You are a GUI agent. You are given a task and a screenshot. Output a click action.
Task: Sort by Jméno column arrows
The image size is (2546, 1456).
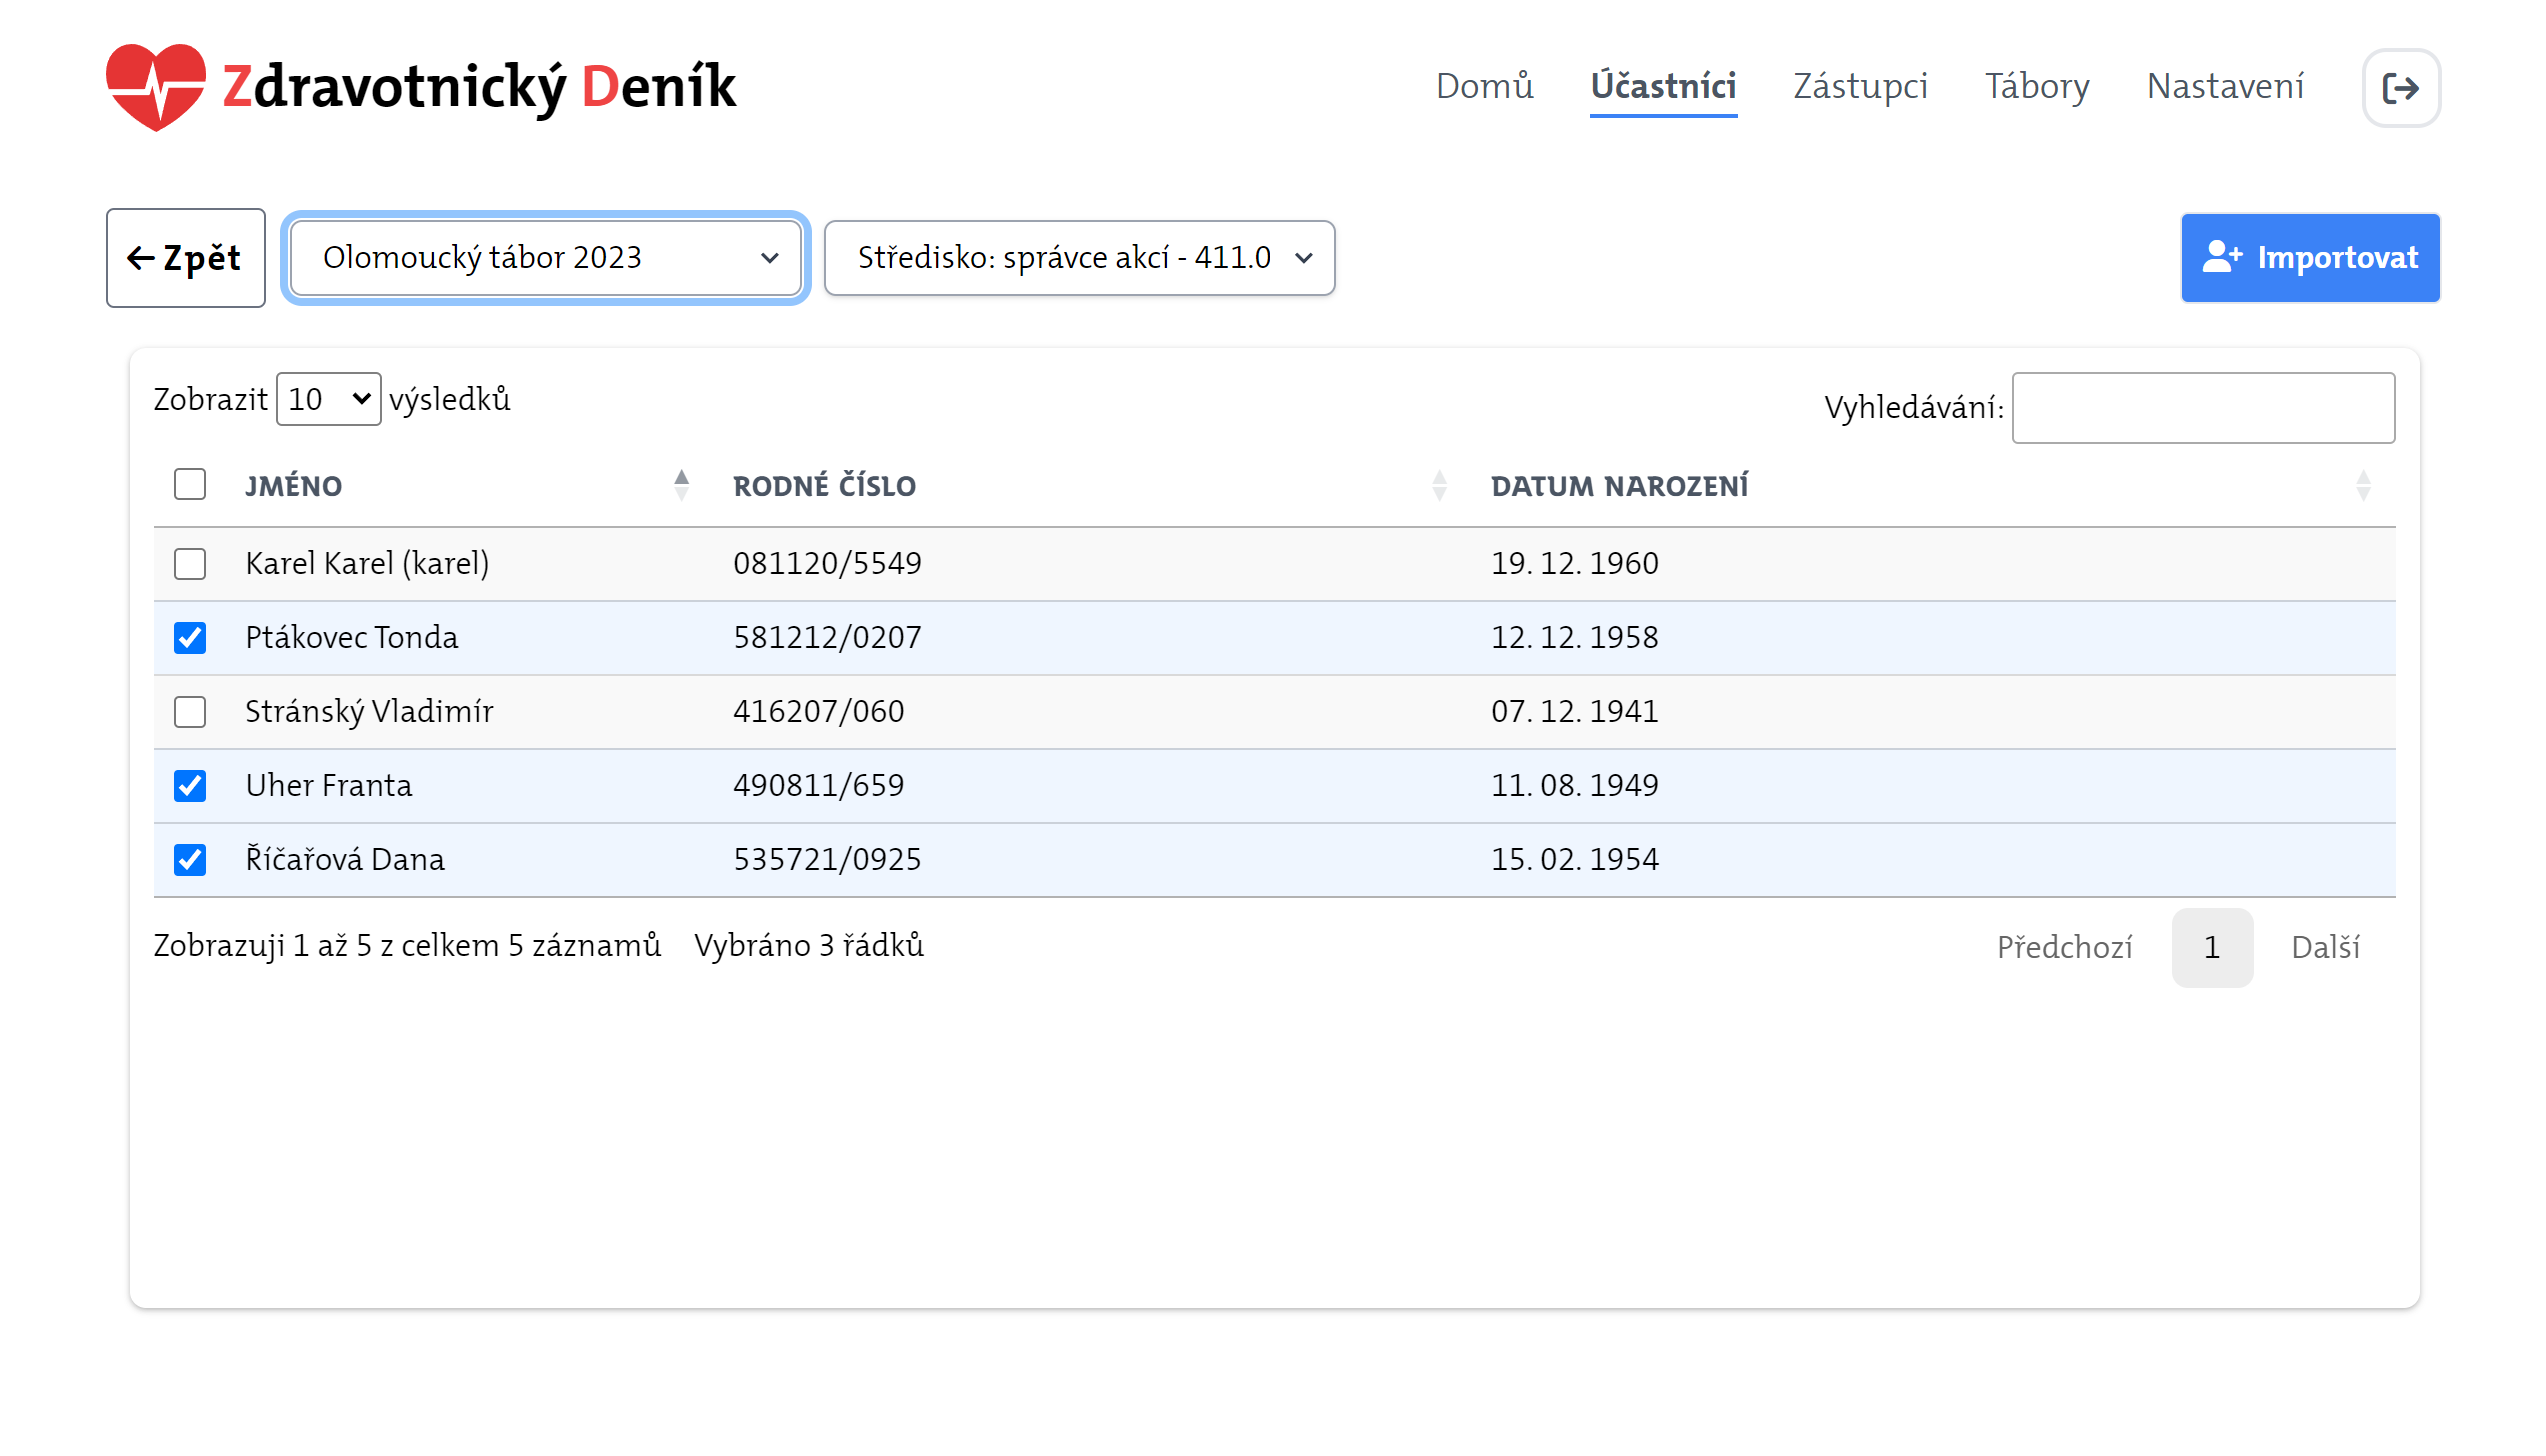pyautogui.click(x=681, y=485)
